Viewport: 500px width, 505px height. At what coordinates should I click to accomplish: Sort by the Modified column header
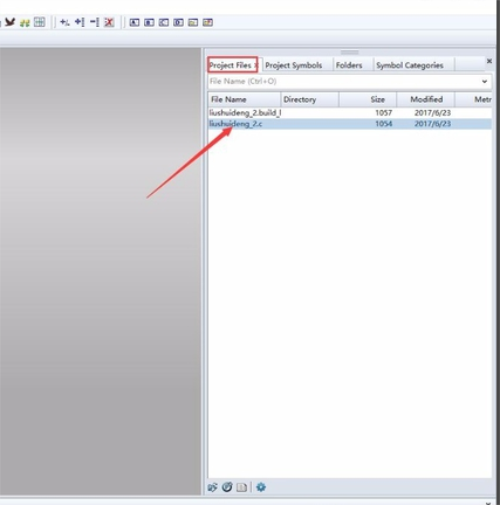tap(426, 99)
